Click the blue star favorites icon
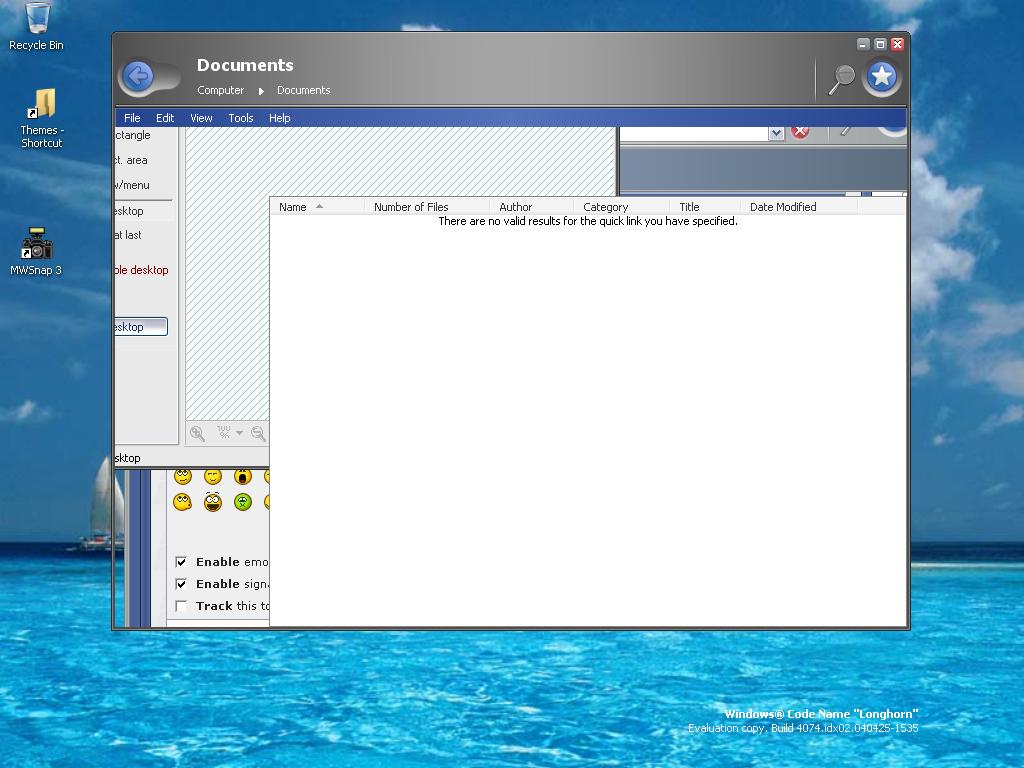Image resolution: width=1024 pixels, height=768 pixels. pyautogui.click(x=882, y=77)
